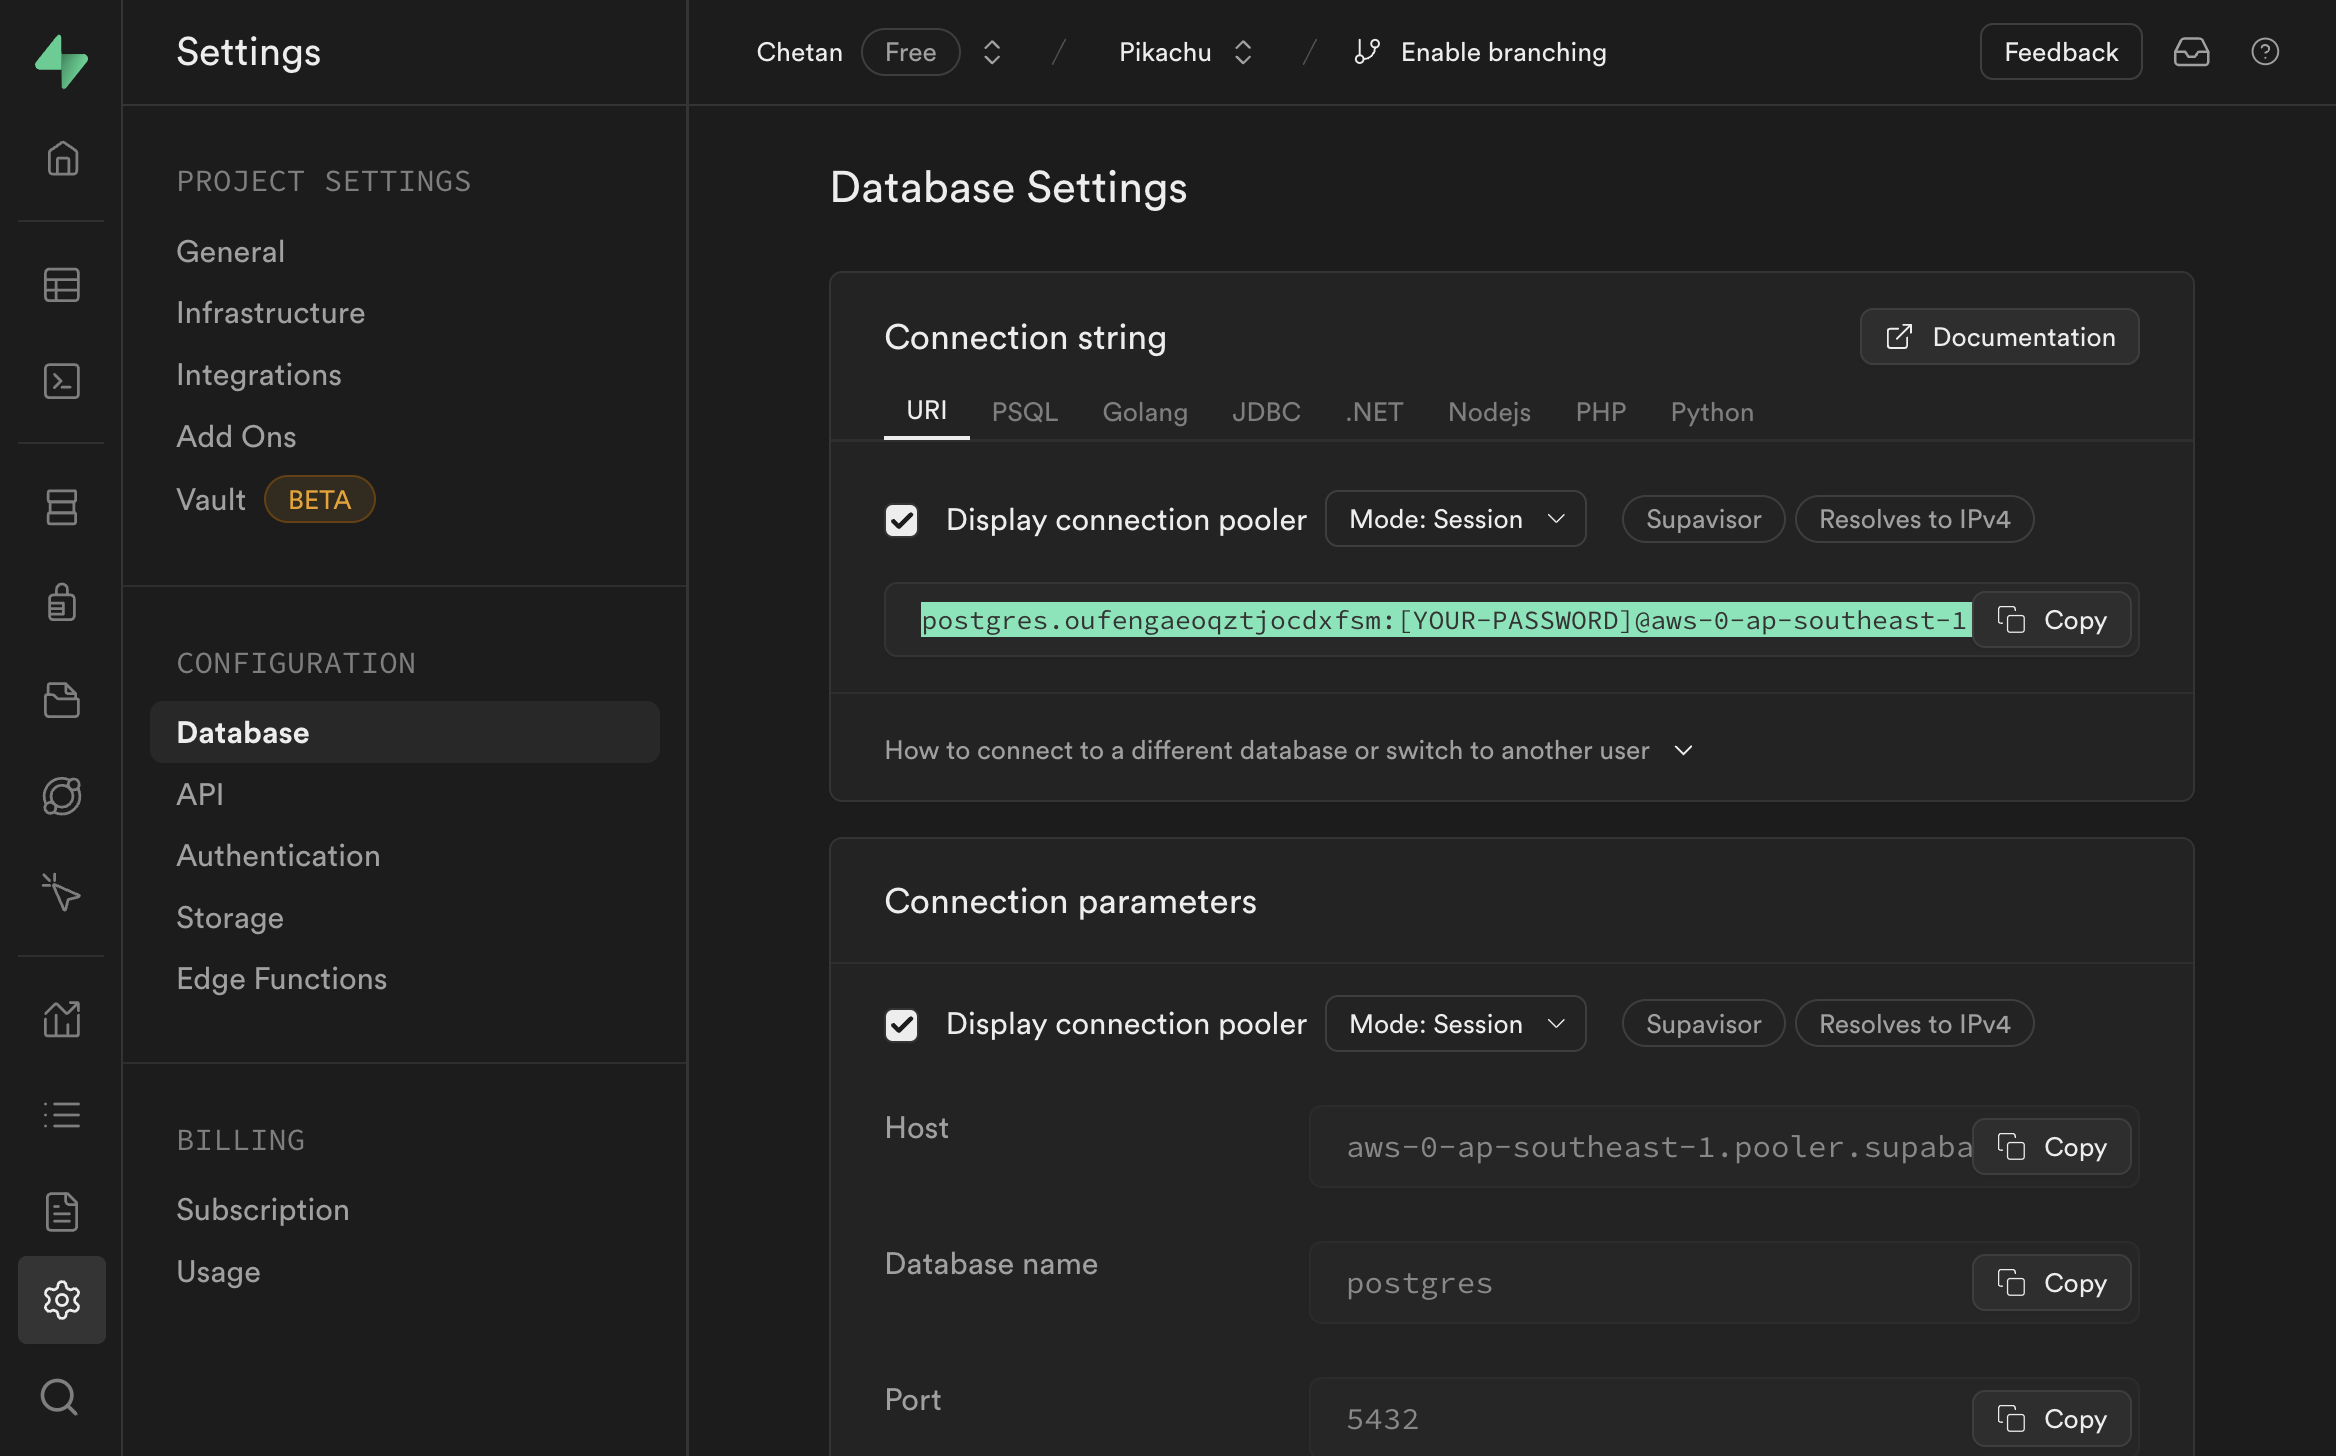Toggle Display connection pooler in Connection parameters
The width and height of the screenshot is (2336, 1456).
pos(901,1022)
